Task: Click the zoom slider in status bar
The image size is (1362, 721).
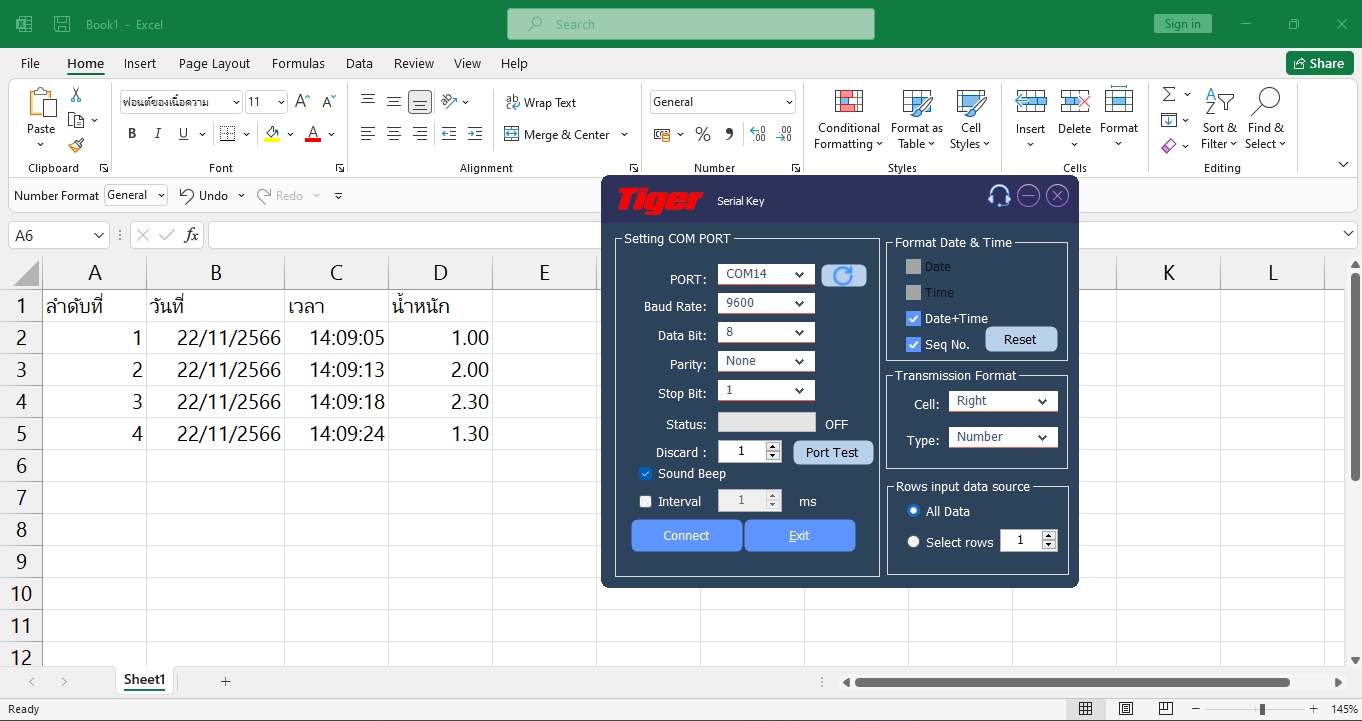Action: coord(1262,709)
